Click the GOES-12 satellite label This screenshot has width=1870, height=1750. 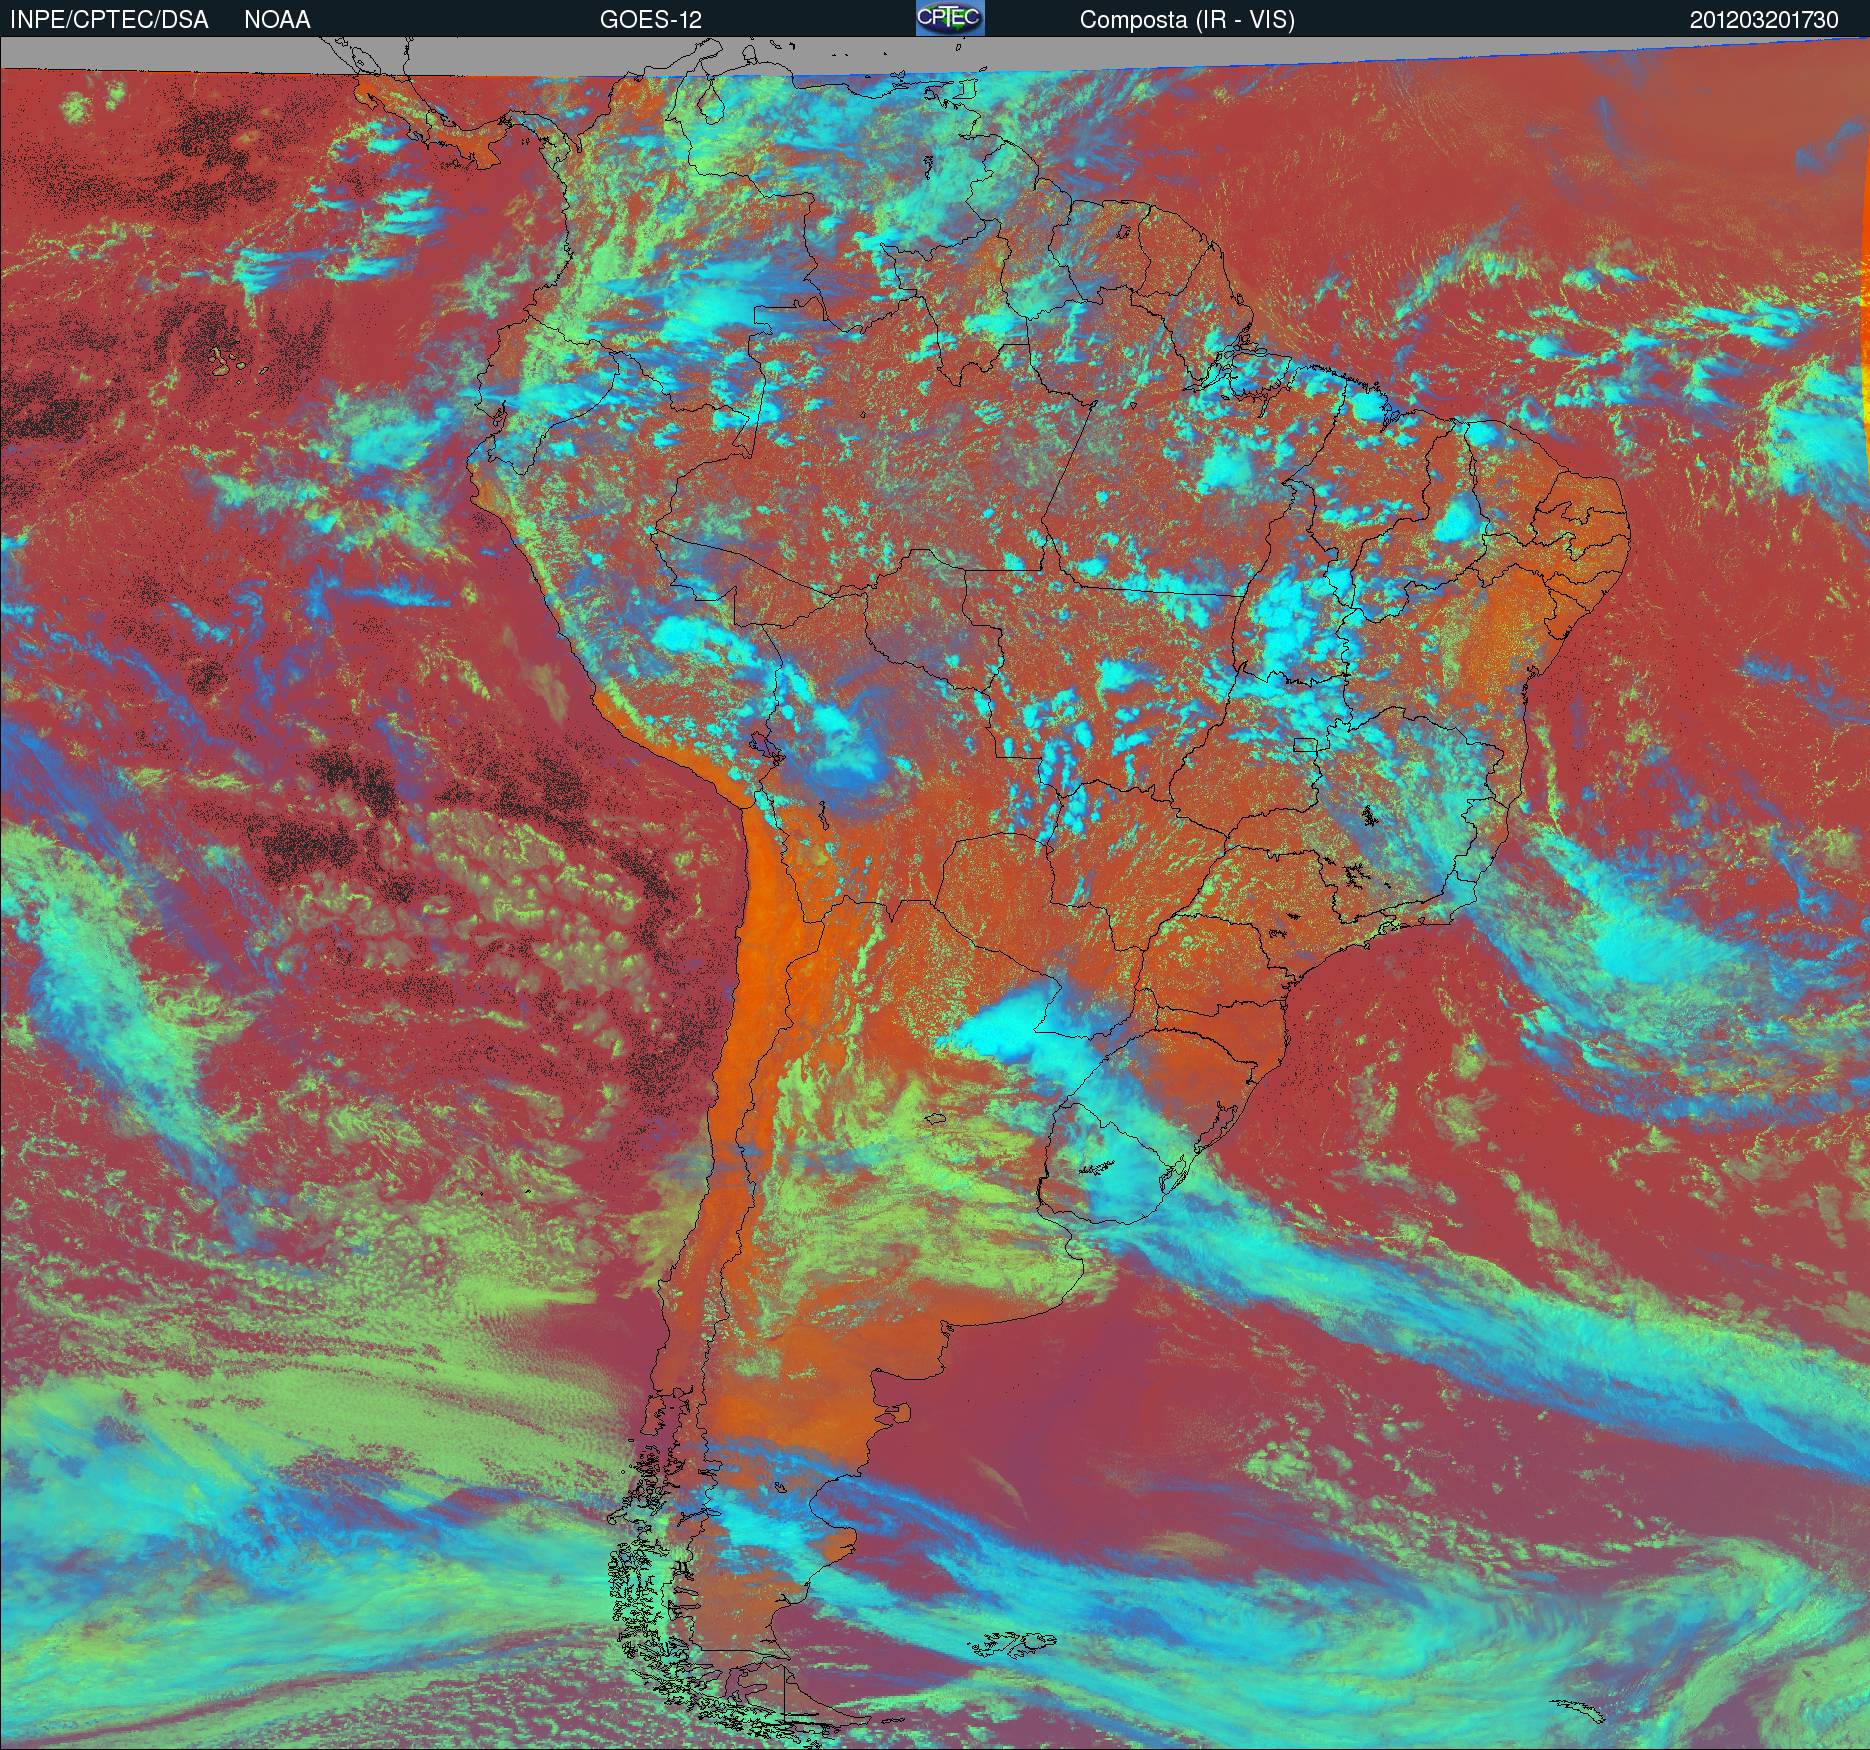coord(650,20)
